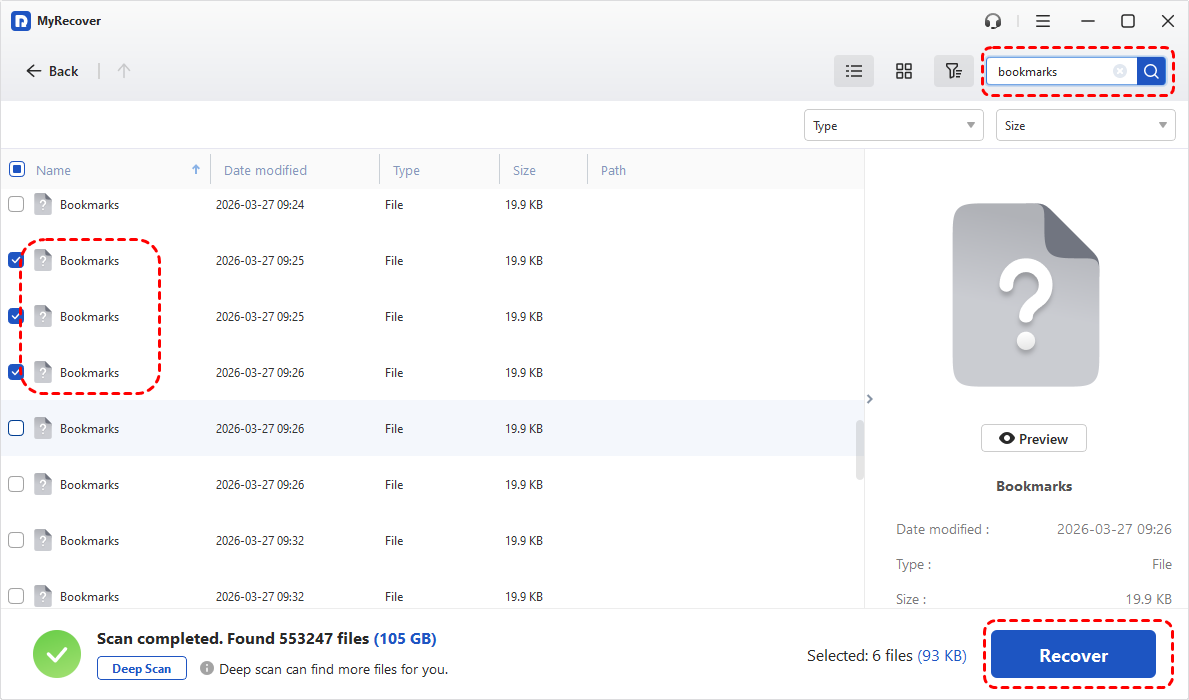Sort by Date modified column header

pos(265,170)
